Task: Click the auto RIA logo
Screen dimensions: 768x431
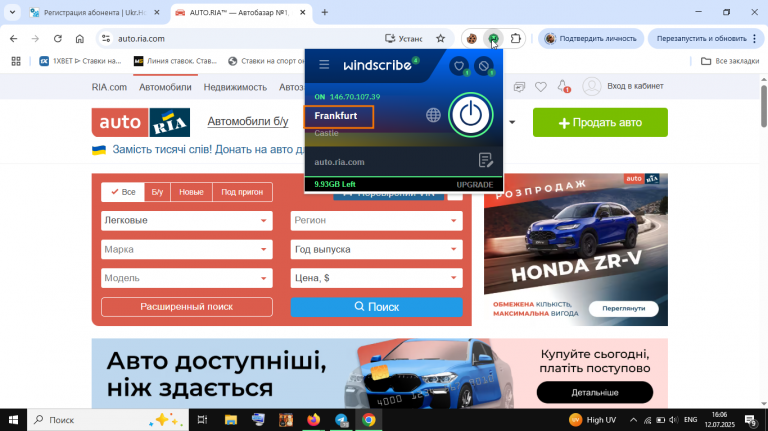Action: [x=141, y=122]
